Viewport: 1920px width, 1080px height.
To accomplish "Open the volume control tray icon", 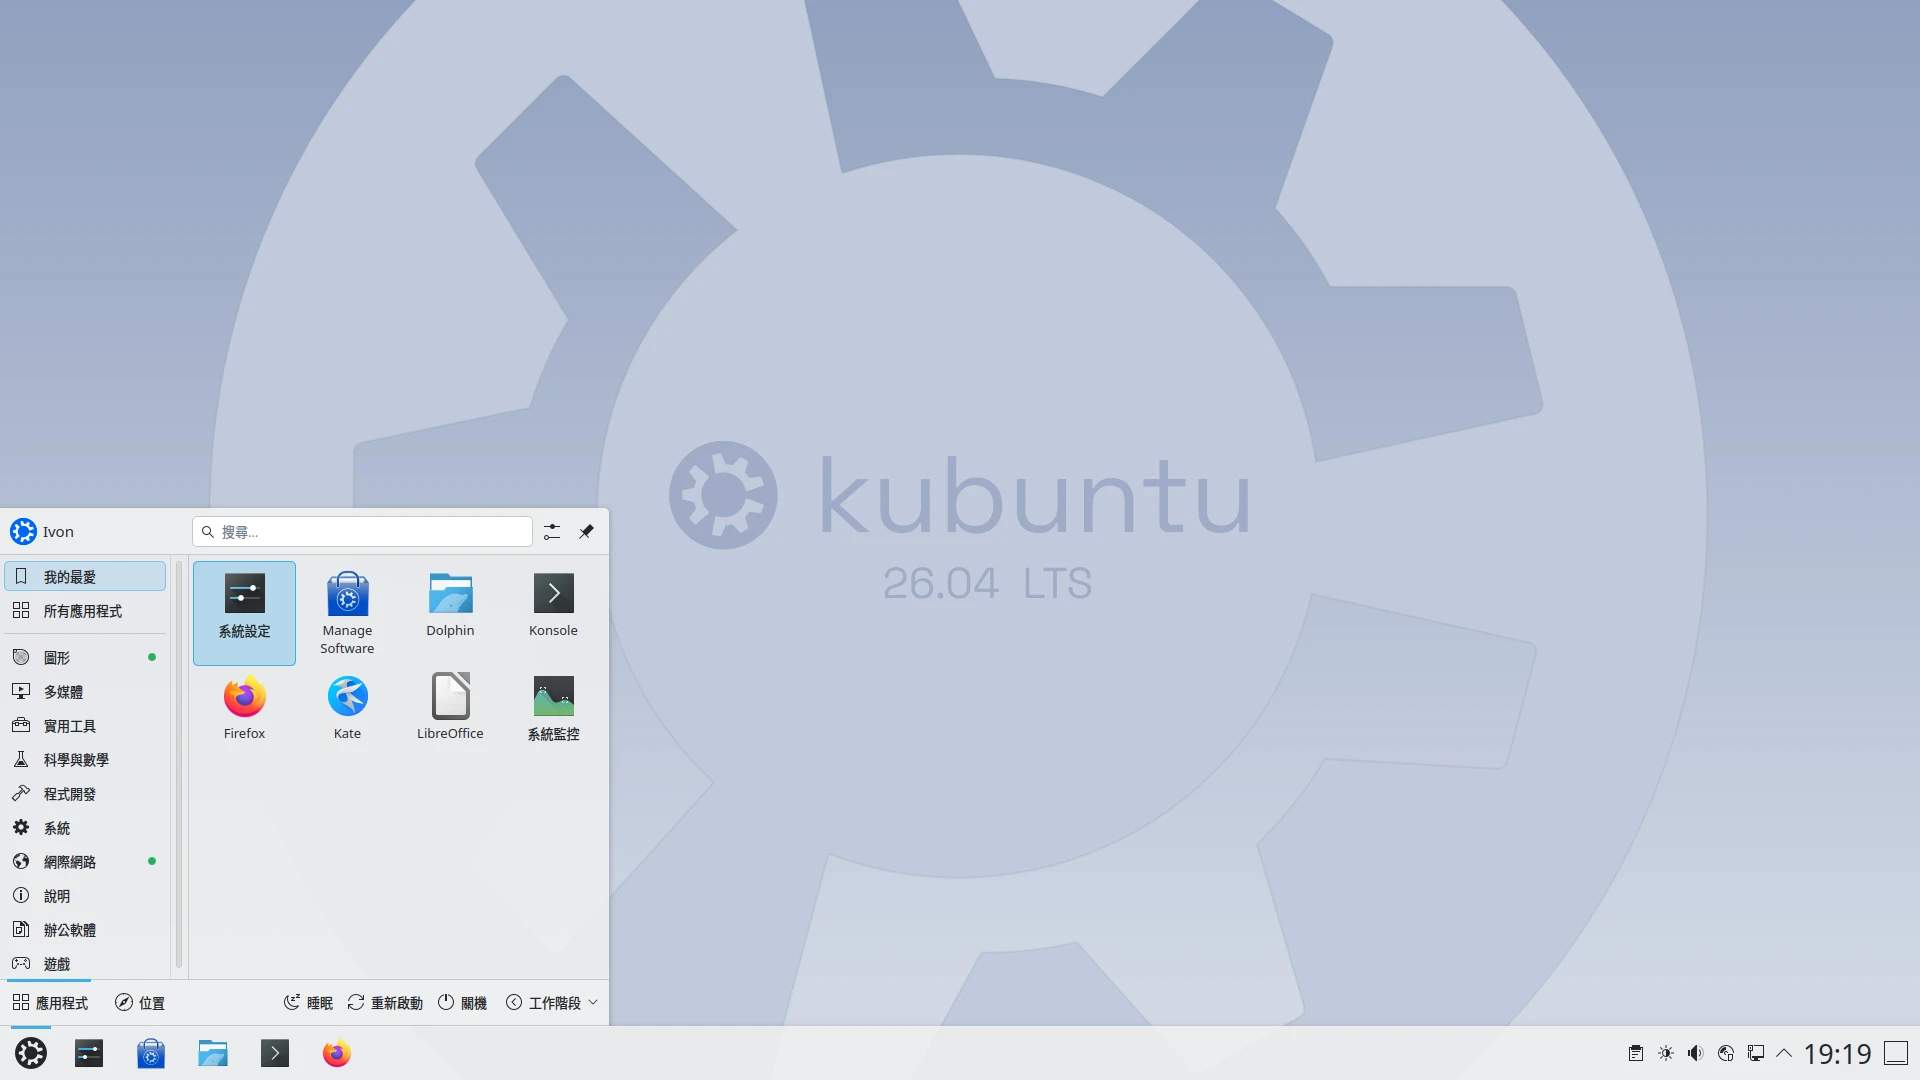I will [x=1695, y=1053].
